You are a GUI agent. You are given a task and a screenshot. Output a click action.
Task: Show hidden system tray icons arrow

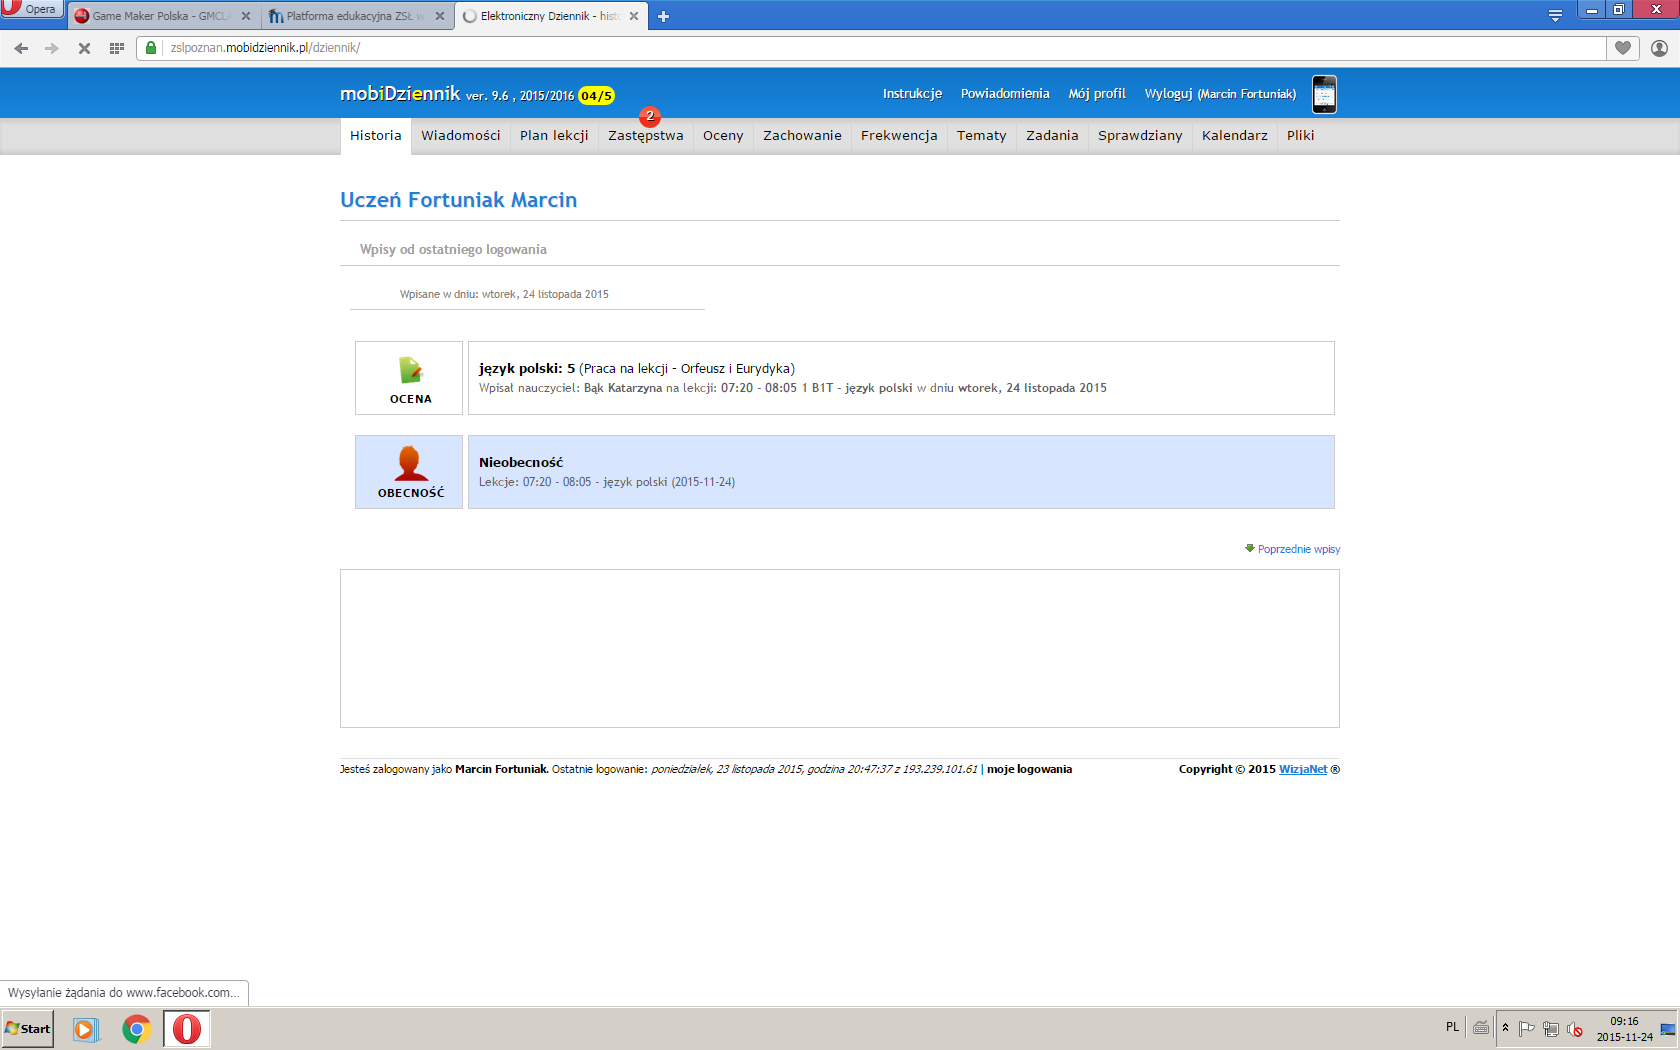coord(1505,1028)
